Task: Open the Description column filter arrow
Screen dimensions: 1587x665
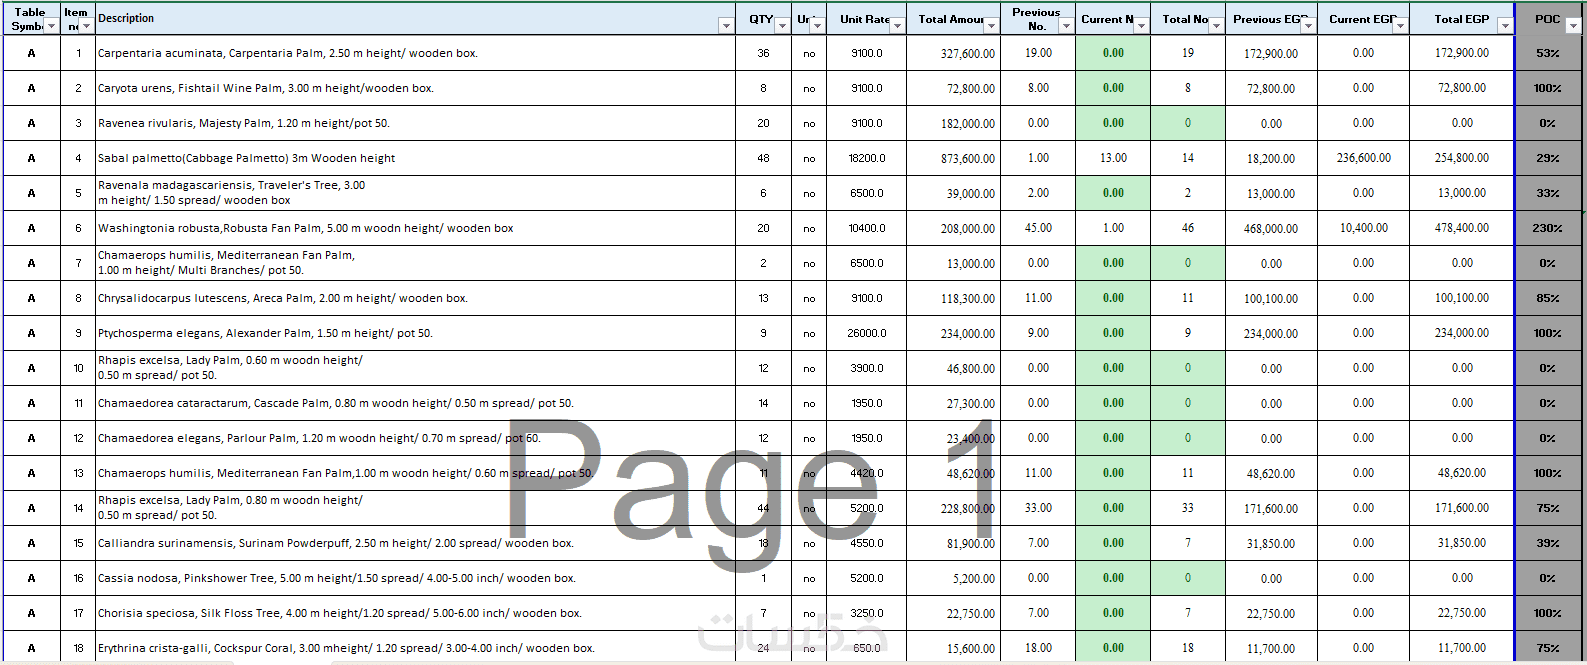Action: [726, 26]
